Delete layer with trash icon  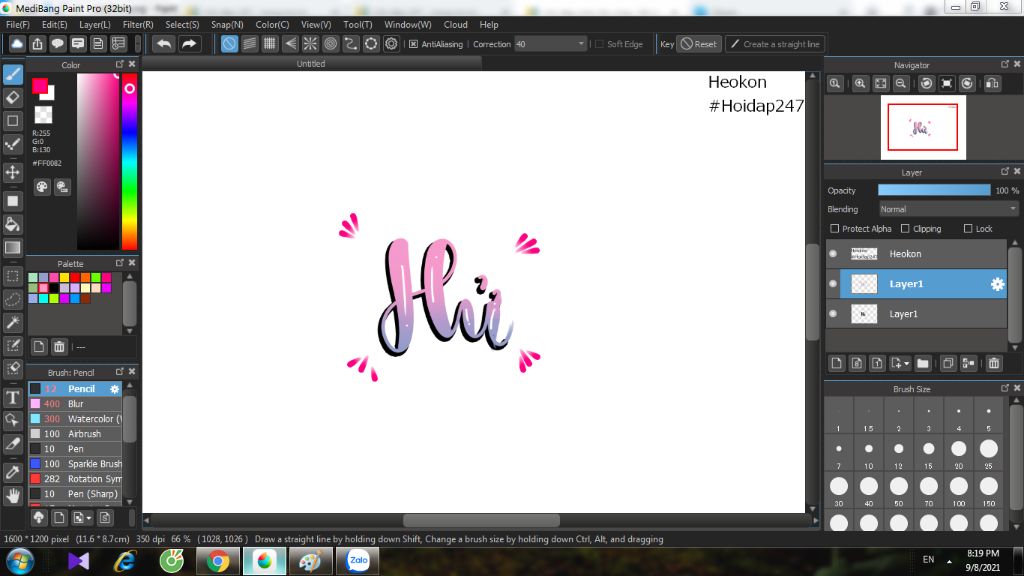[x=994, y=363]
